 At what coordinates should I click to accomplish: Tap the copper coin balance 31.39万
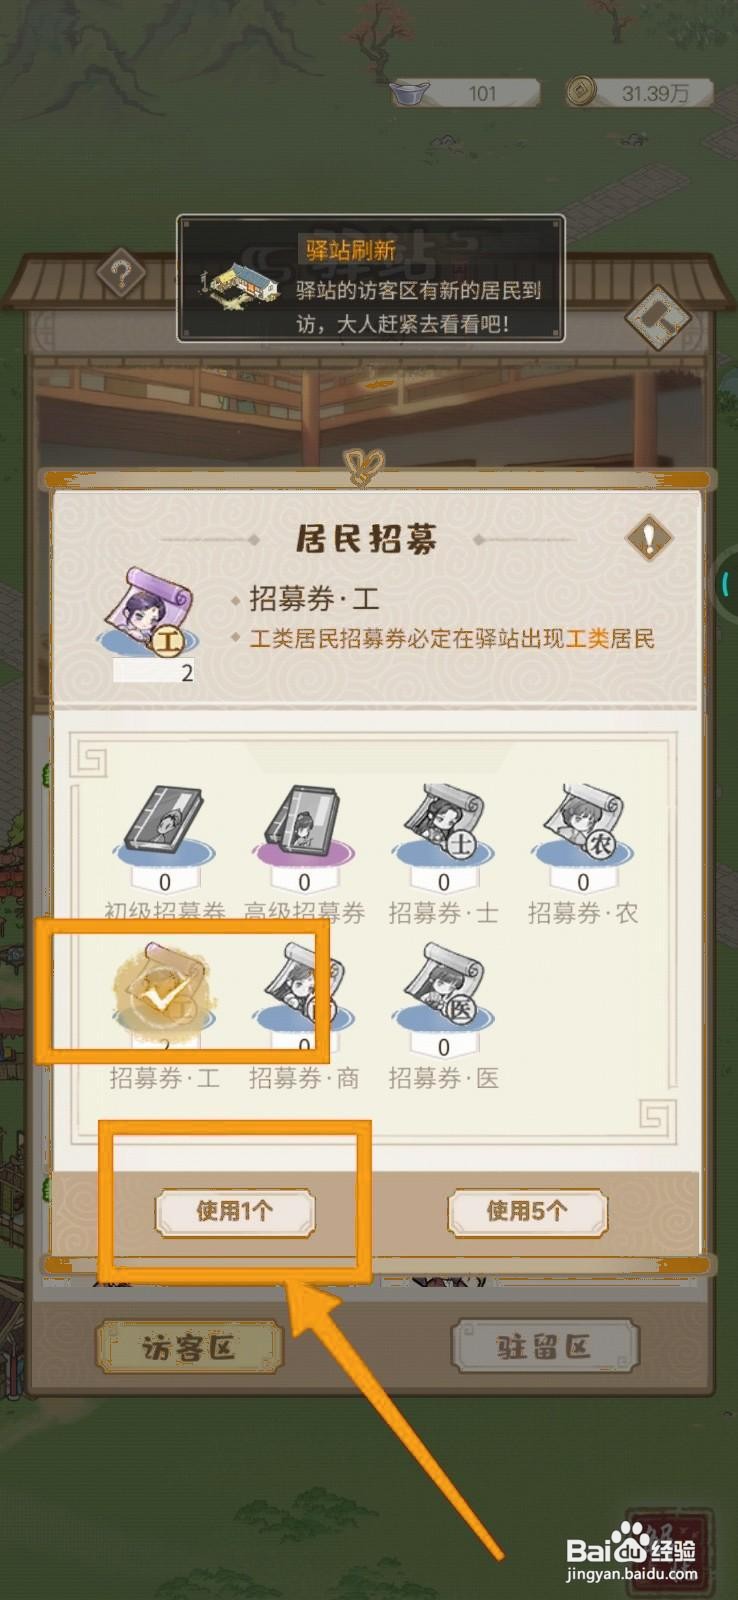coord(638,93)
